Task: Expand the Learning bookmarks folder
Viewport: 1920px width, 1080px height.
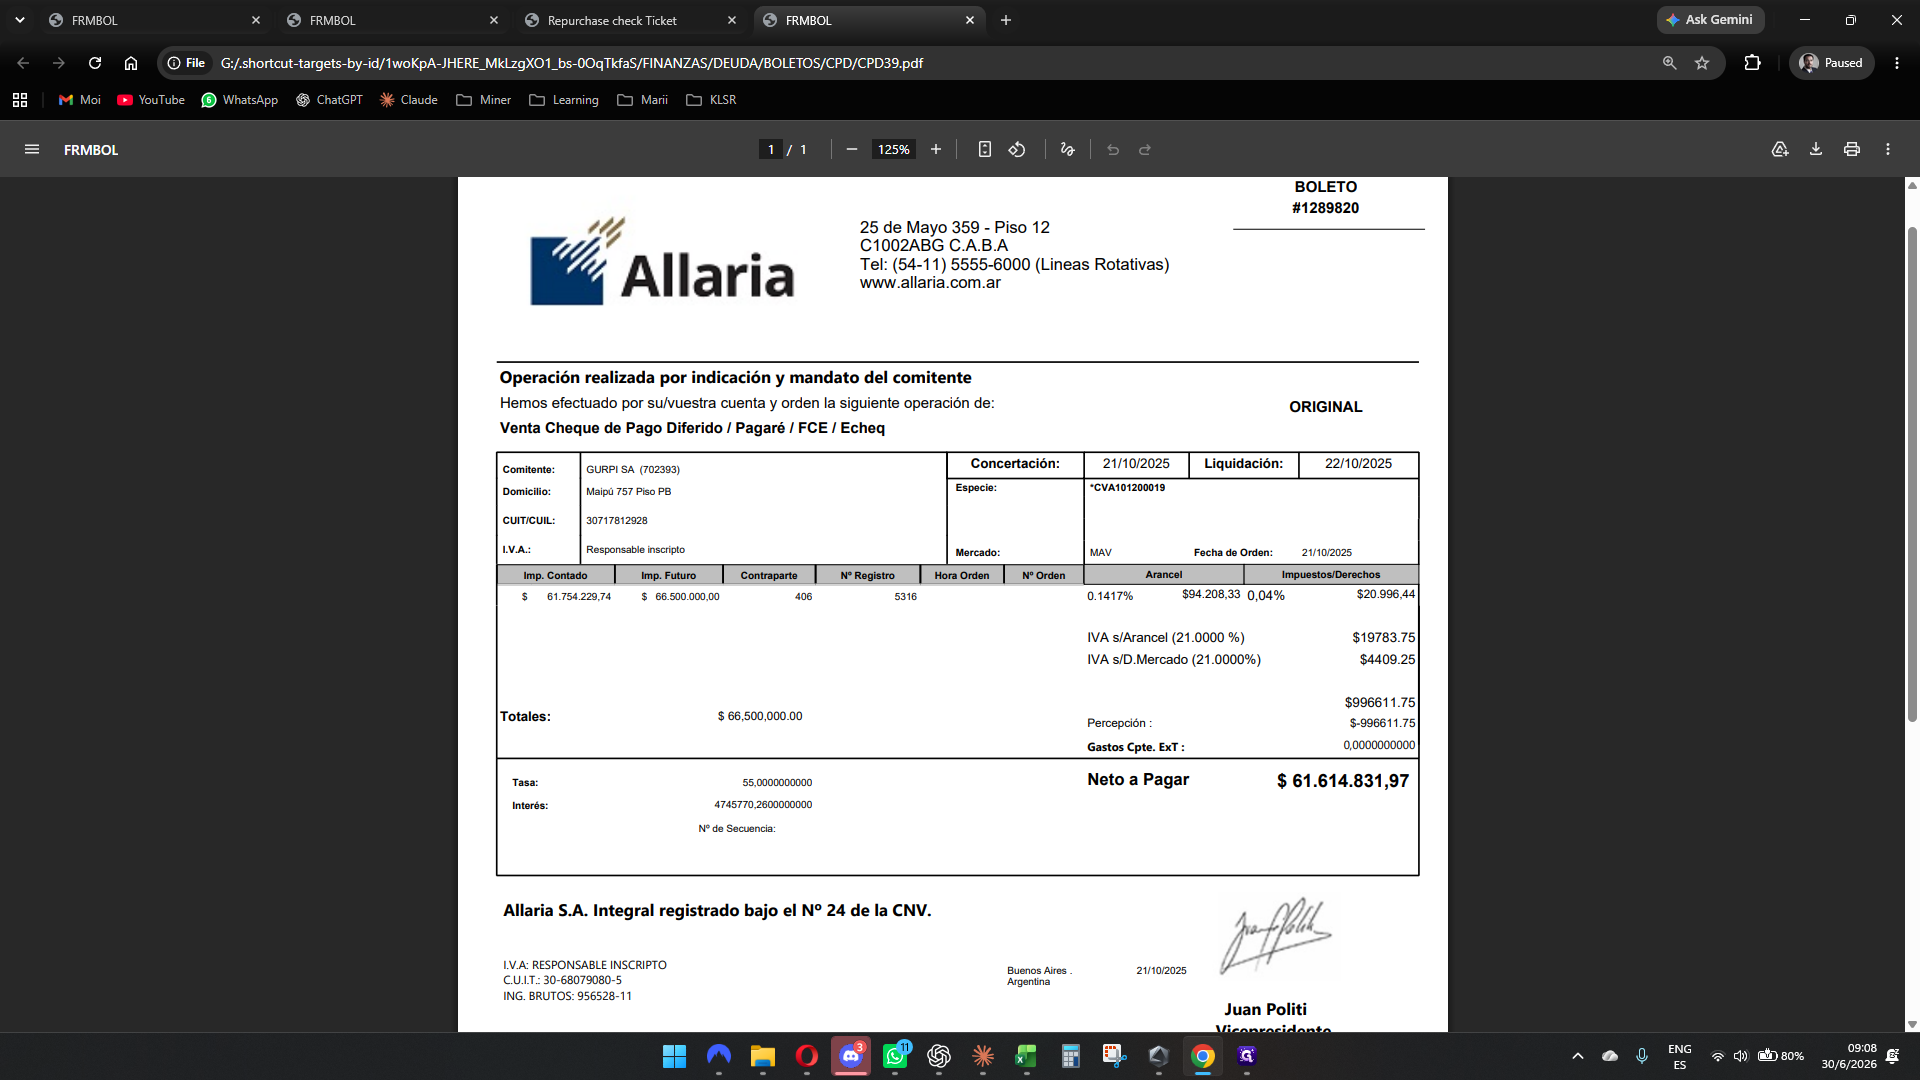Action: click(564, 100)
